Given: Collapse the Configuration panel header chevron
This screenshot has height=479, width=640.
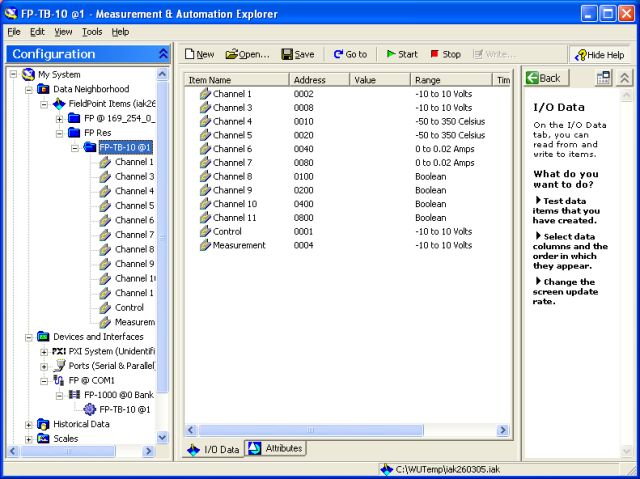Looking at the screenshot, I should click(163, 54).
